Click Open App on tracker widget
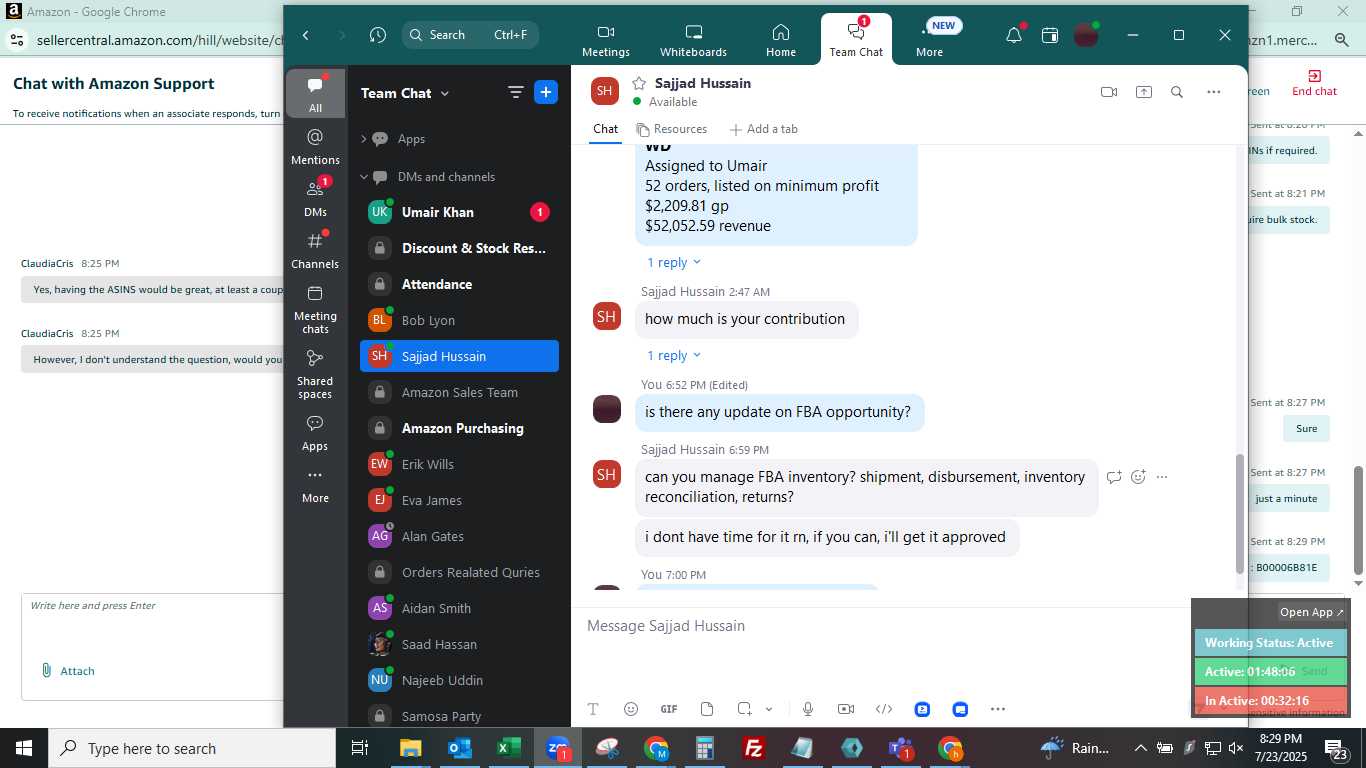Viewport: 1366px width, 768px height. coord(1312,612)
